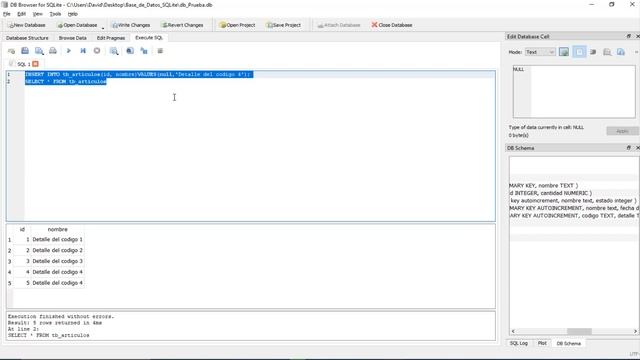
Task: Click the lines icon at SQL toolbar end
Action: tap(160, 51)
